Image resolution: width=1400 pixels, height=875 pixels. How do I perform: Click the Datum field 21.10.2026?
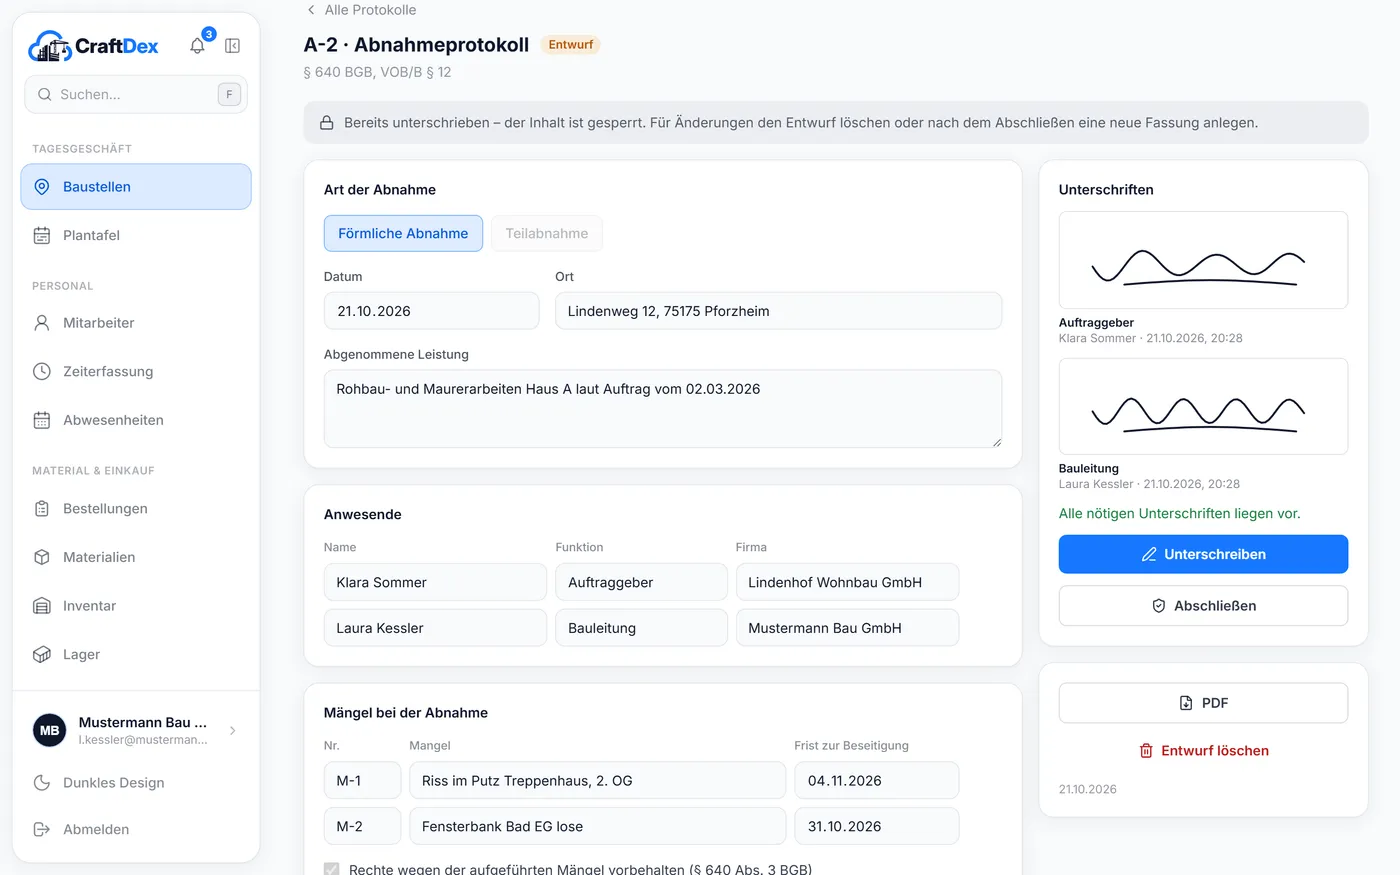(431, 311)
